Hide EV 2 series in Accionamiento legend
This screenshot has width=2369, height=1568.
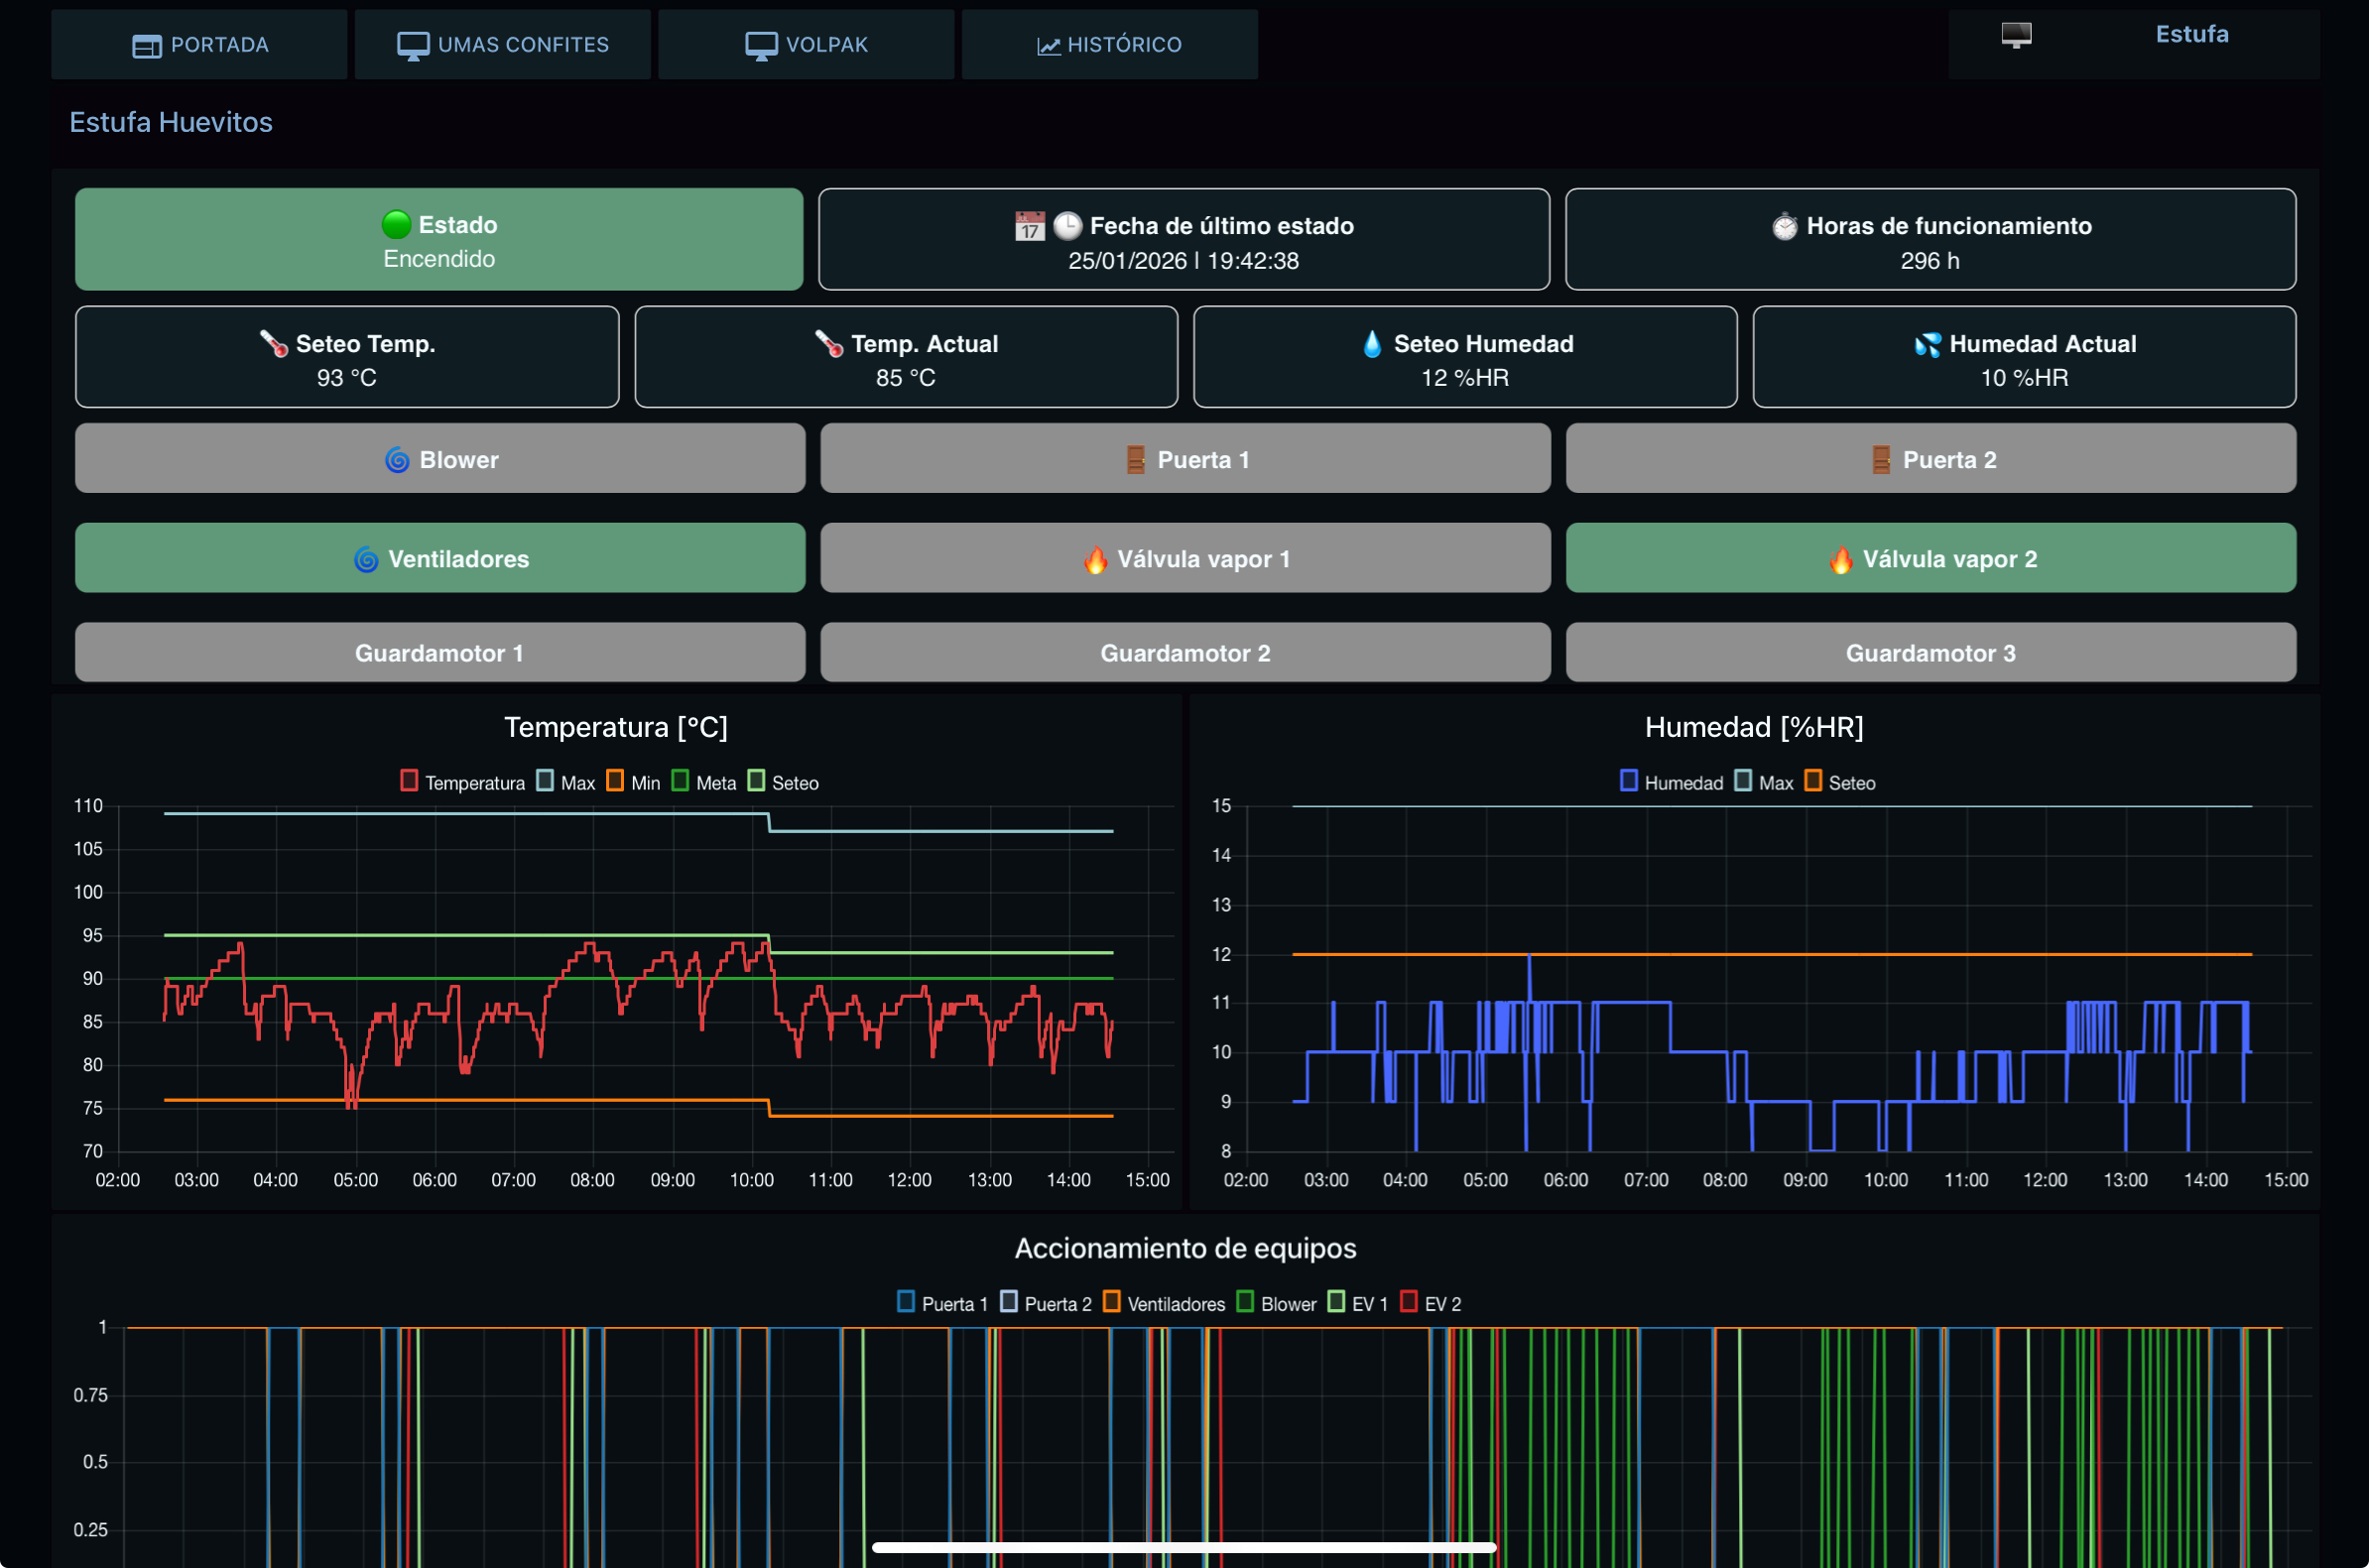1408,1302
